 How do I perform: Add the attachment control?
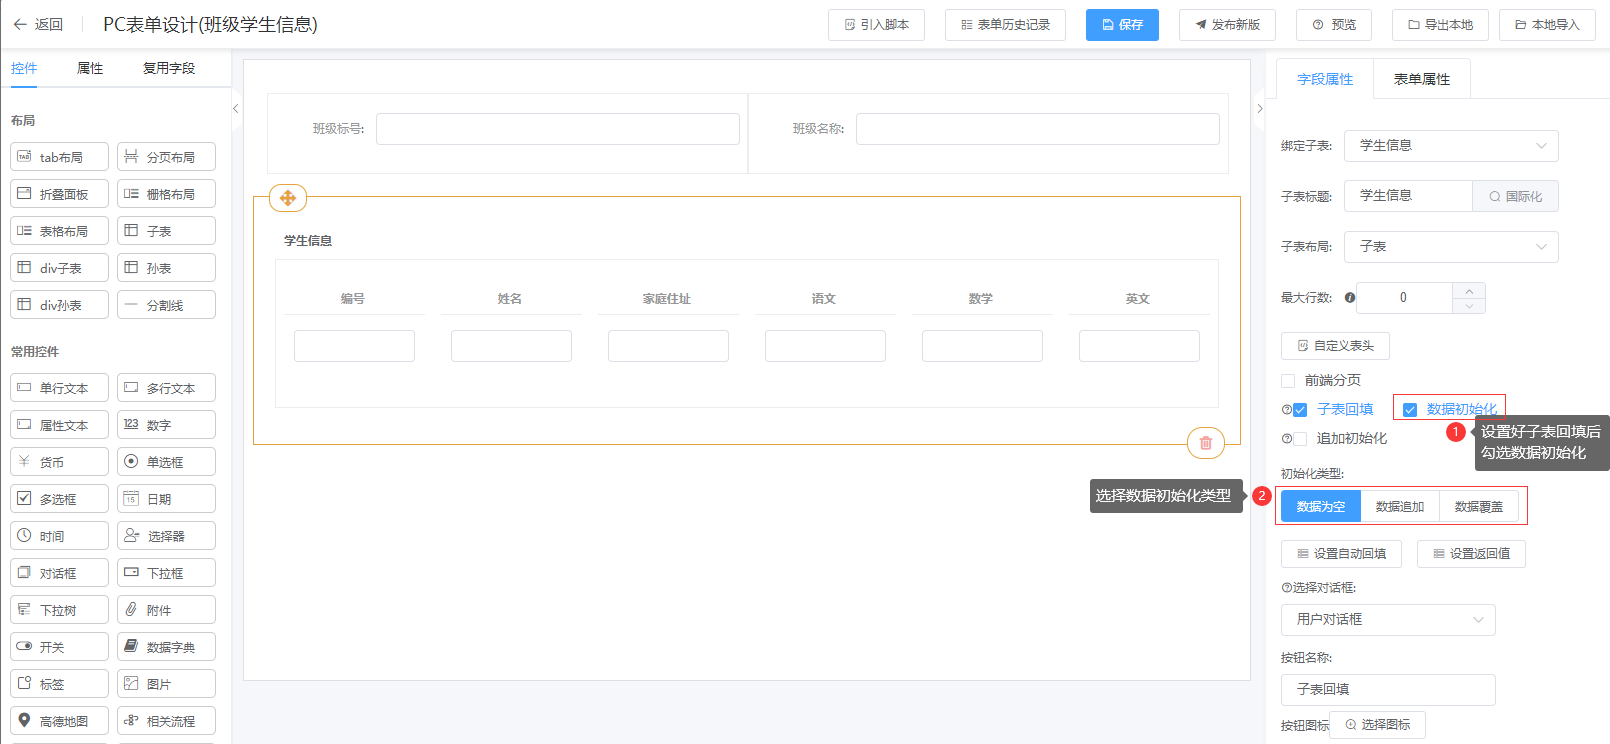(166, 610)
